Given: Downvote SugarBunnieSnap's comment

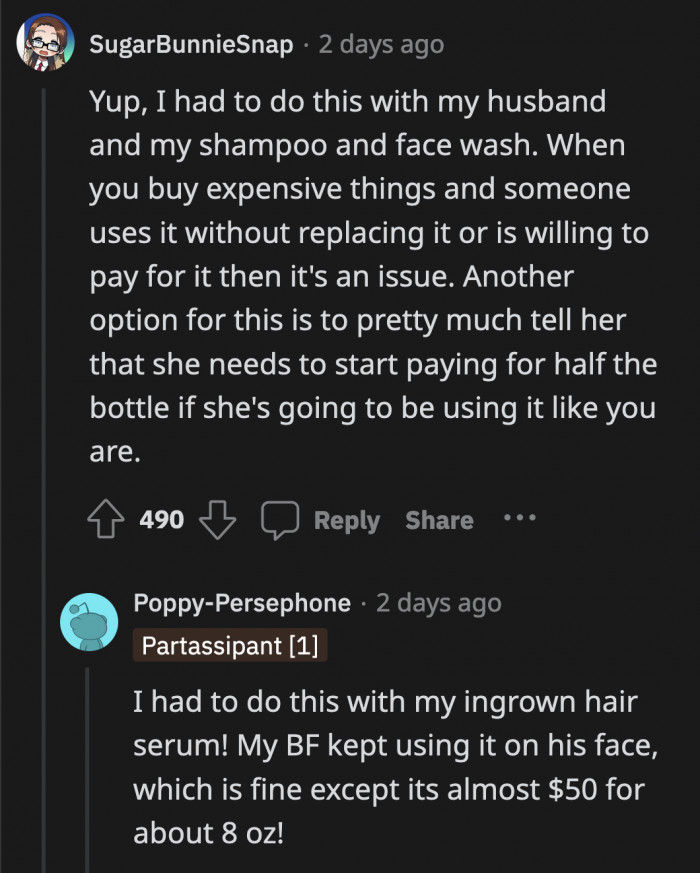Looking at the screenshot, I should 216,520.
